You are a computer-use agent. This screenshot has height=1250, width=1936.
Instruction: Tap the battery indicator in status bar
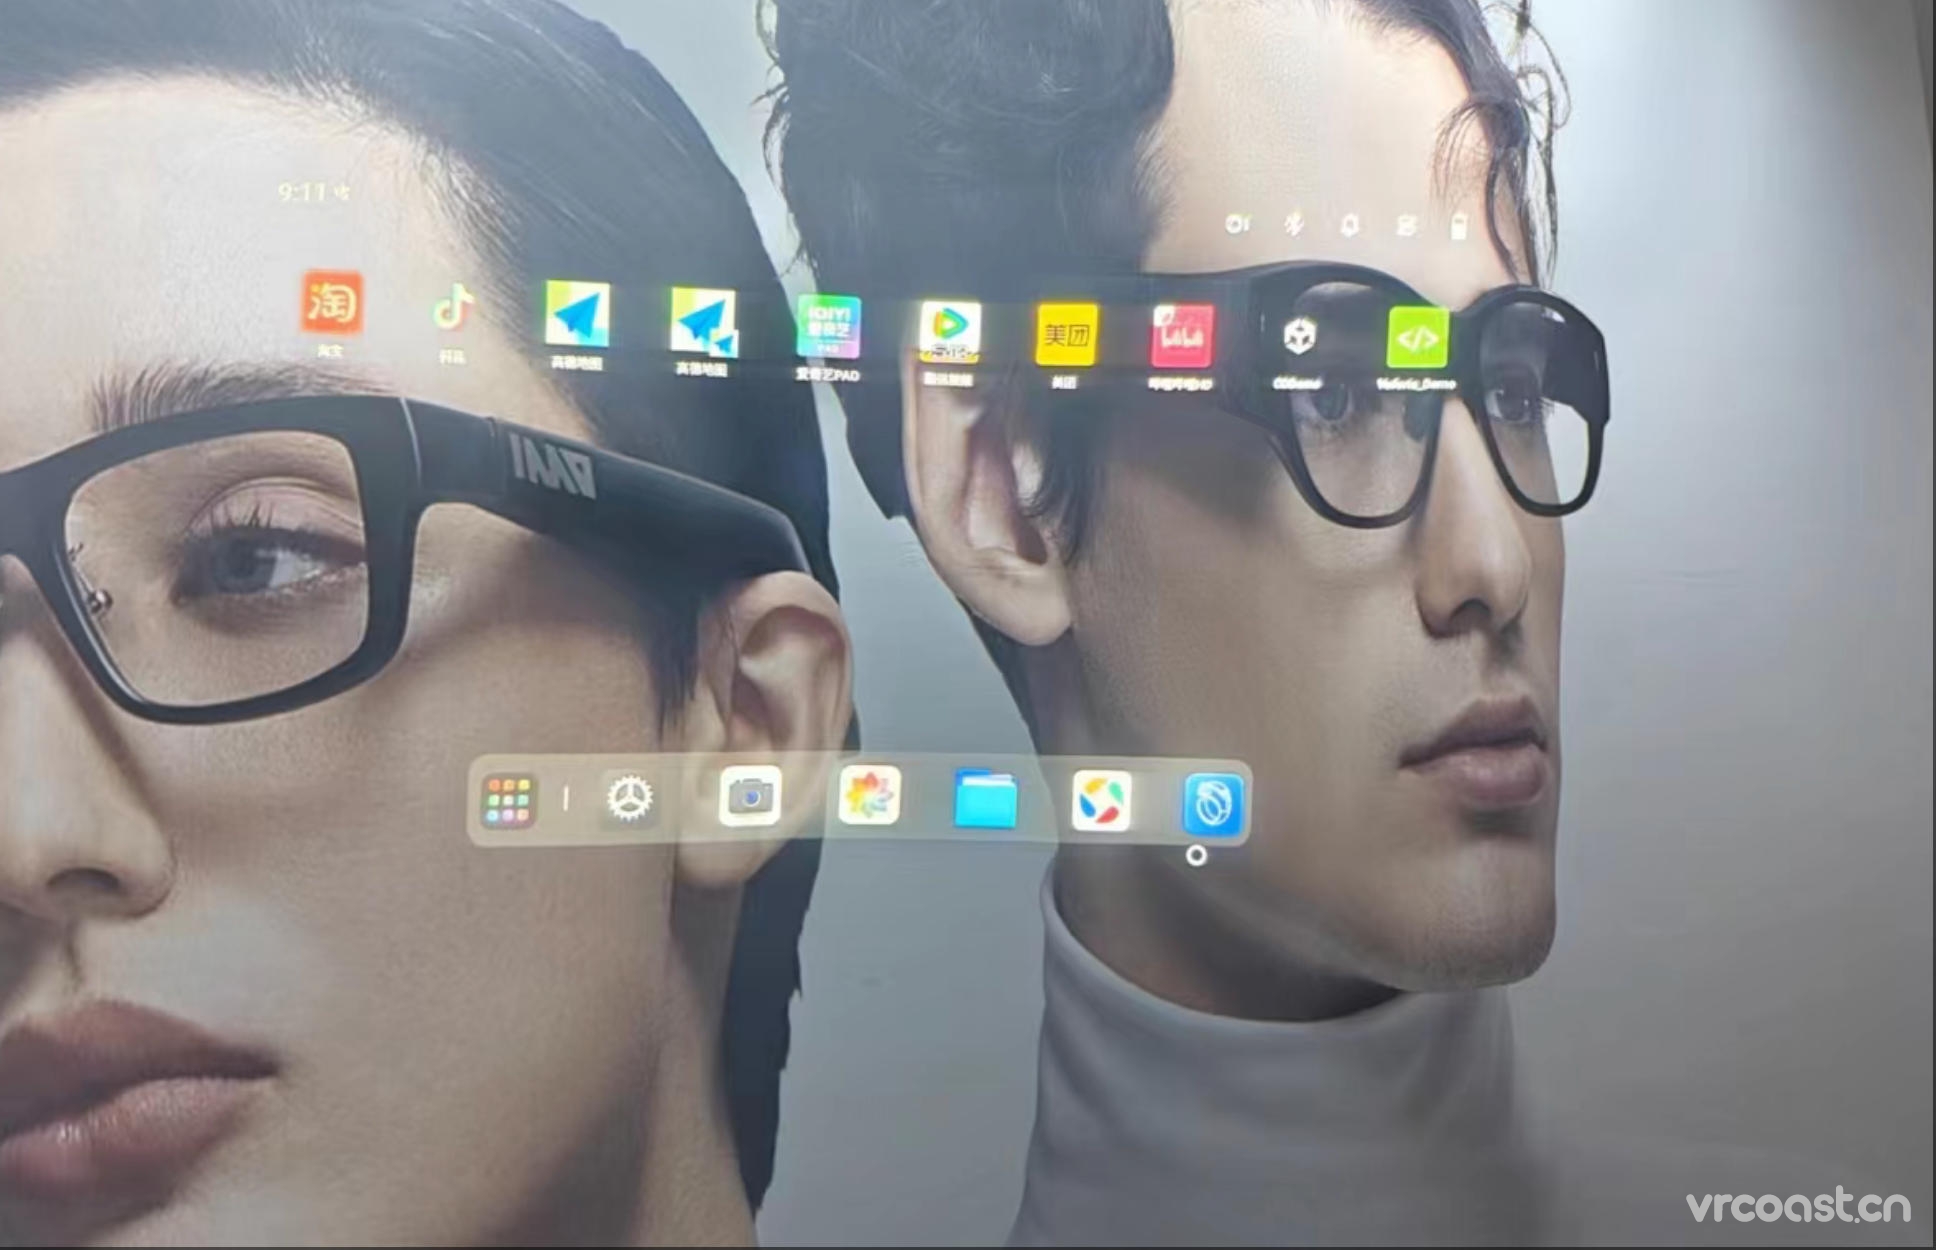point(1459,227)
